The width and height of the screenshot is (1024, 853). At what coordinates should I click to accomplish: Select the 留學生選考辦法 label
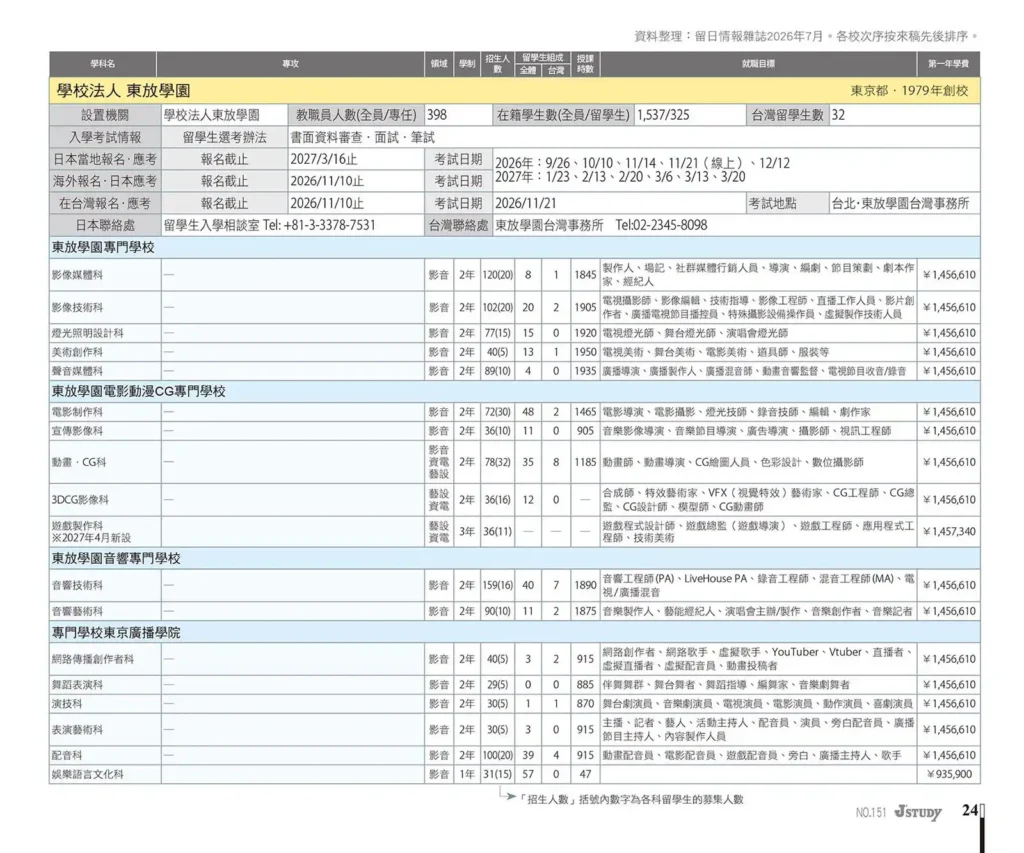click(x=225, y=137)
